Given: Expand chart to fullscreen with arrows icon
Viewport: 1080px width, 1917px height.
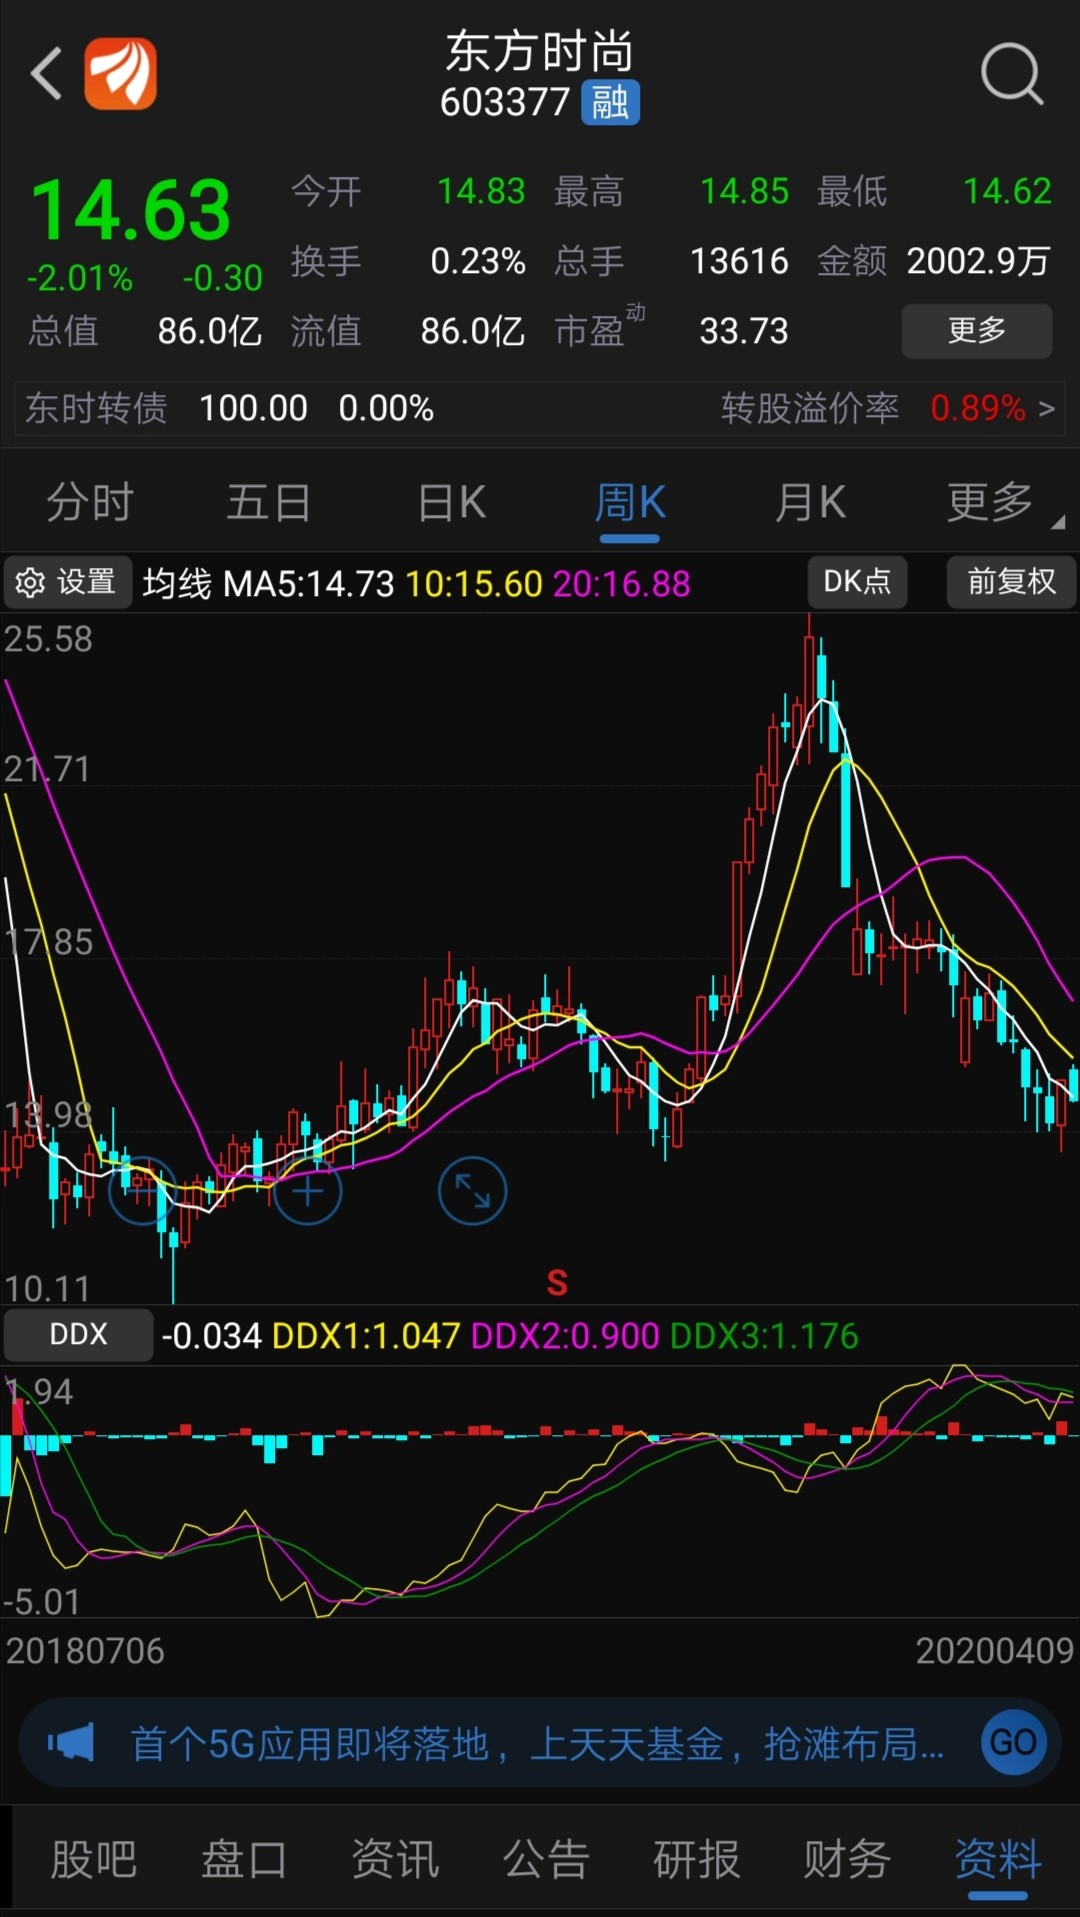Looking at the screenshot, I should (x=472, y=1191).
